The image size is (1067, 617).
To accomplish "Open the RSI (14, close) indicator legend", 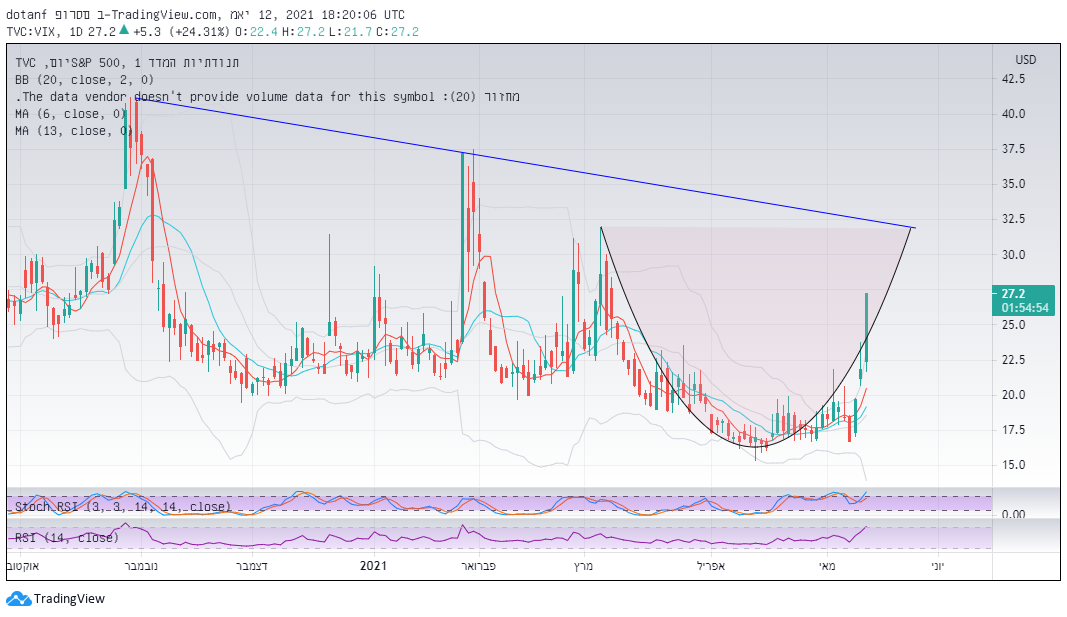I will [x=66, y=538].
